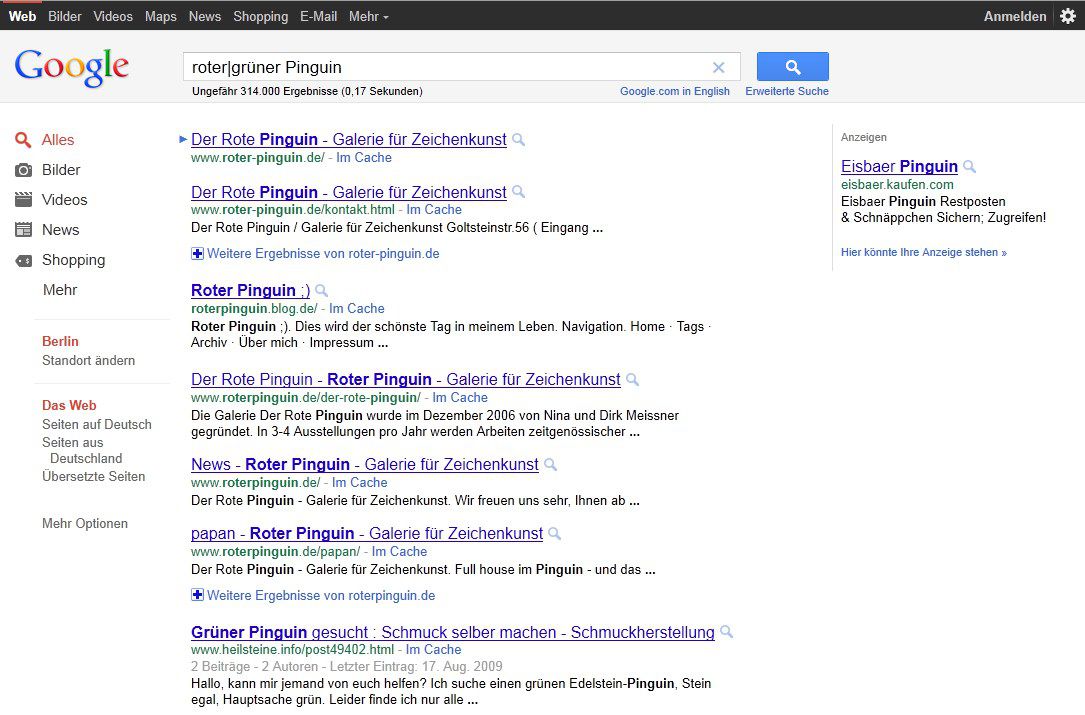Select the News icon in the sidebar

tap(25, 230)
